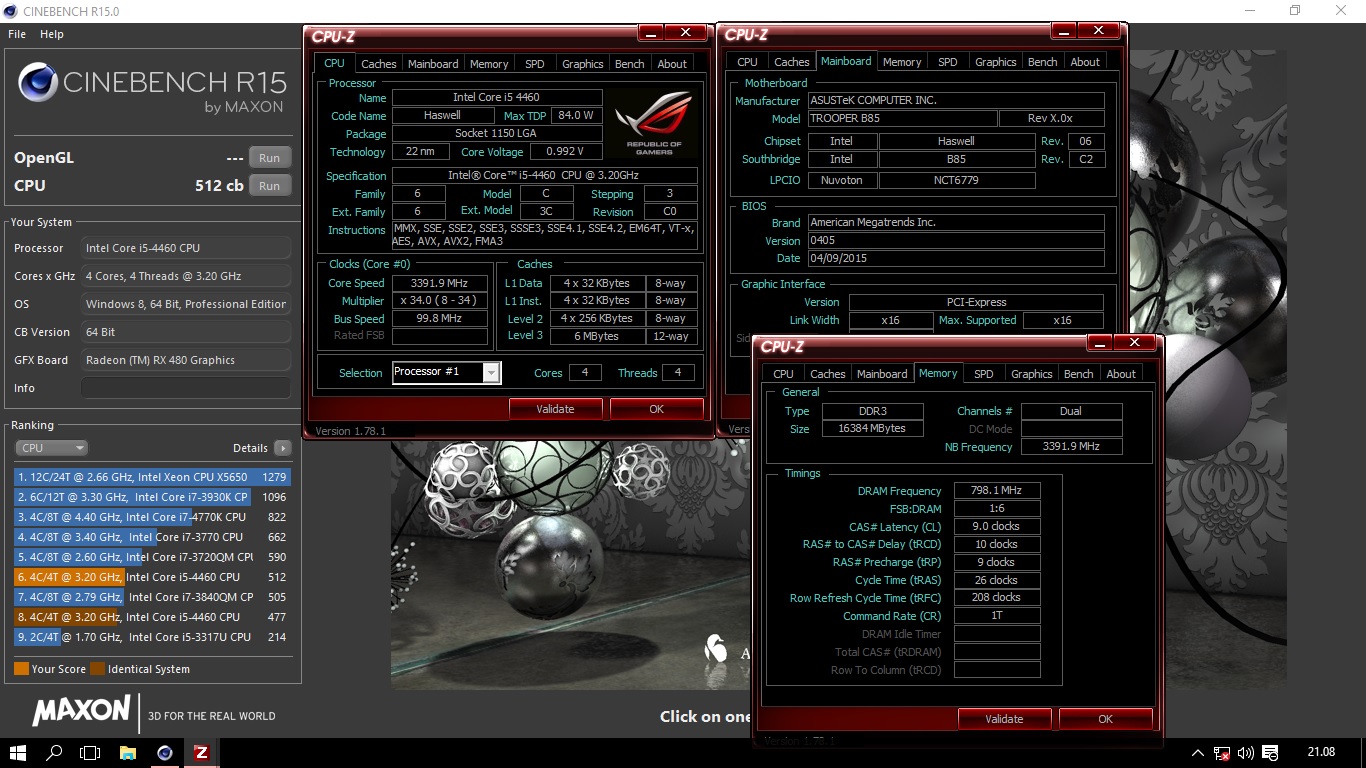The image size is (1366, 768).
Task: Open the network status tray icon
Action: point(1222,752)
